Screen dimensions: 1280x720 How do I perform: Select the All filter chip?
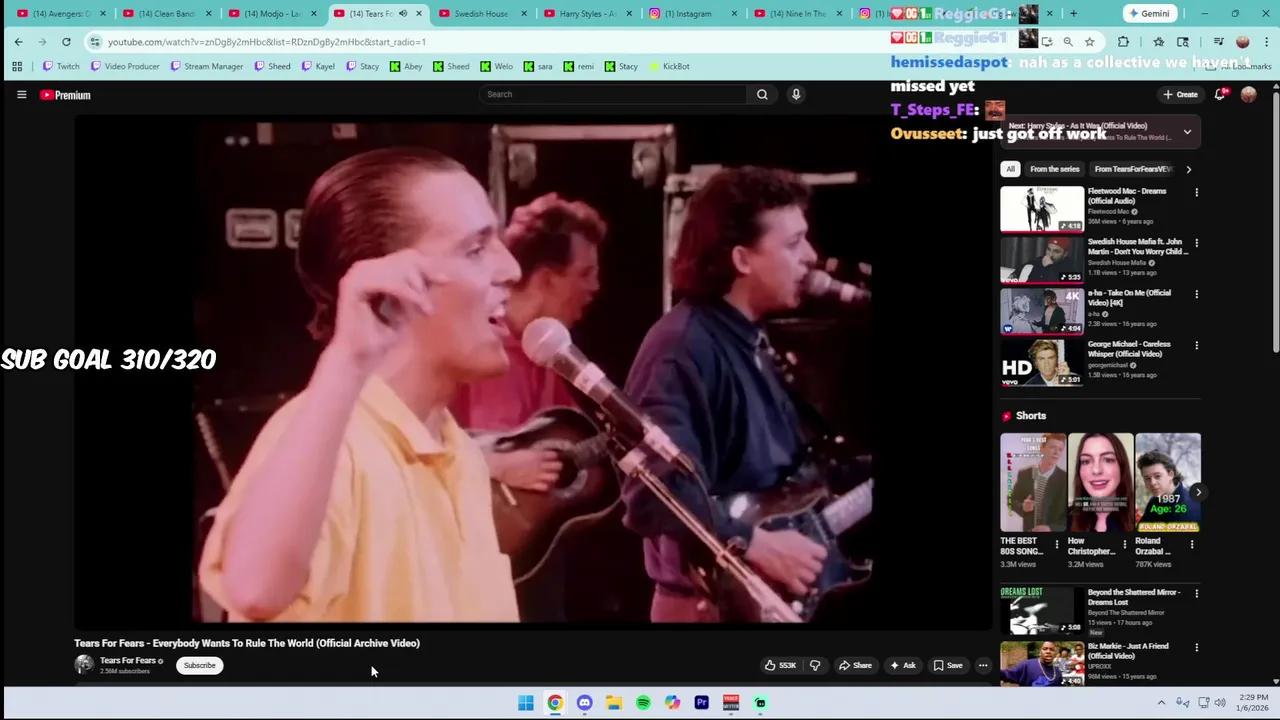(1011, 169)
